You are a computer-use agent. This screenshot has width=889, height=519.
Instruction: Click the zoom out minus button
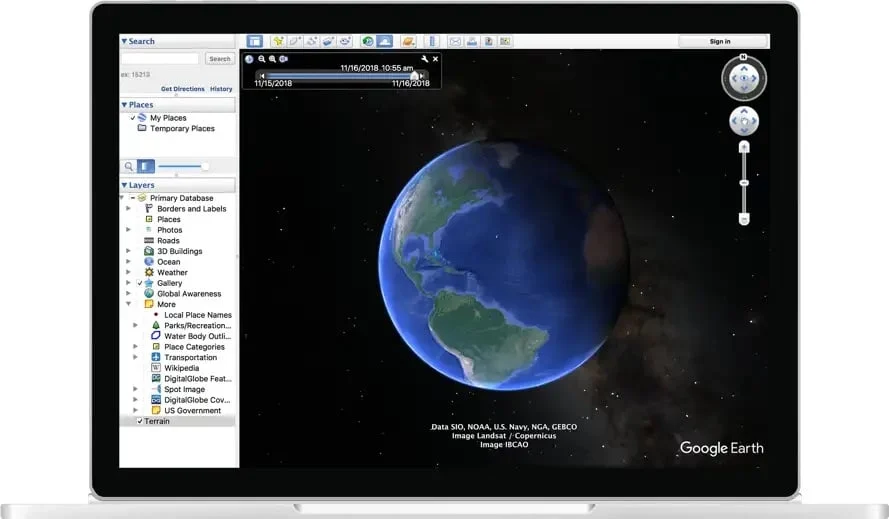point(744,219)
